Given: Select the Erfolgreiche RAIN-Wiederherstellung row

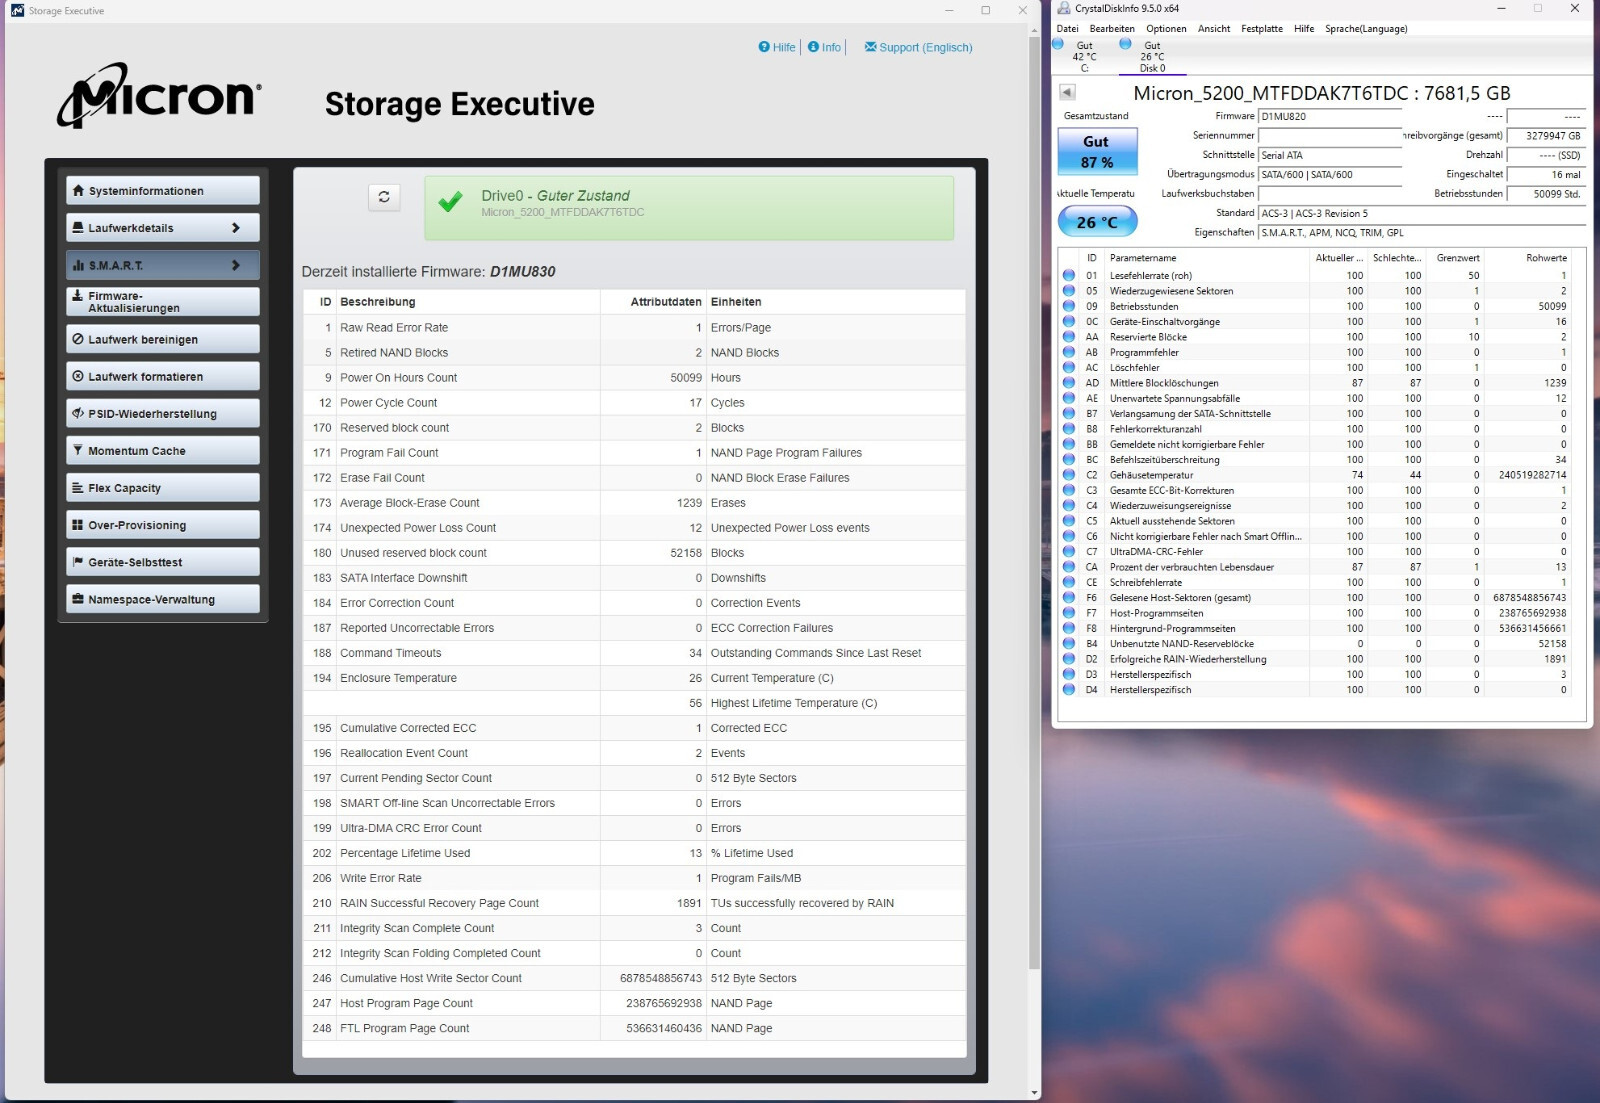Looking at the screenshot, I should click(x=1315, y=659).
